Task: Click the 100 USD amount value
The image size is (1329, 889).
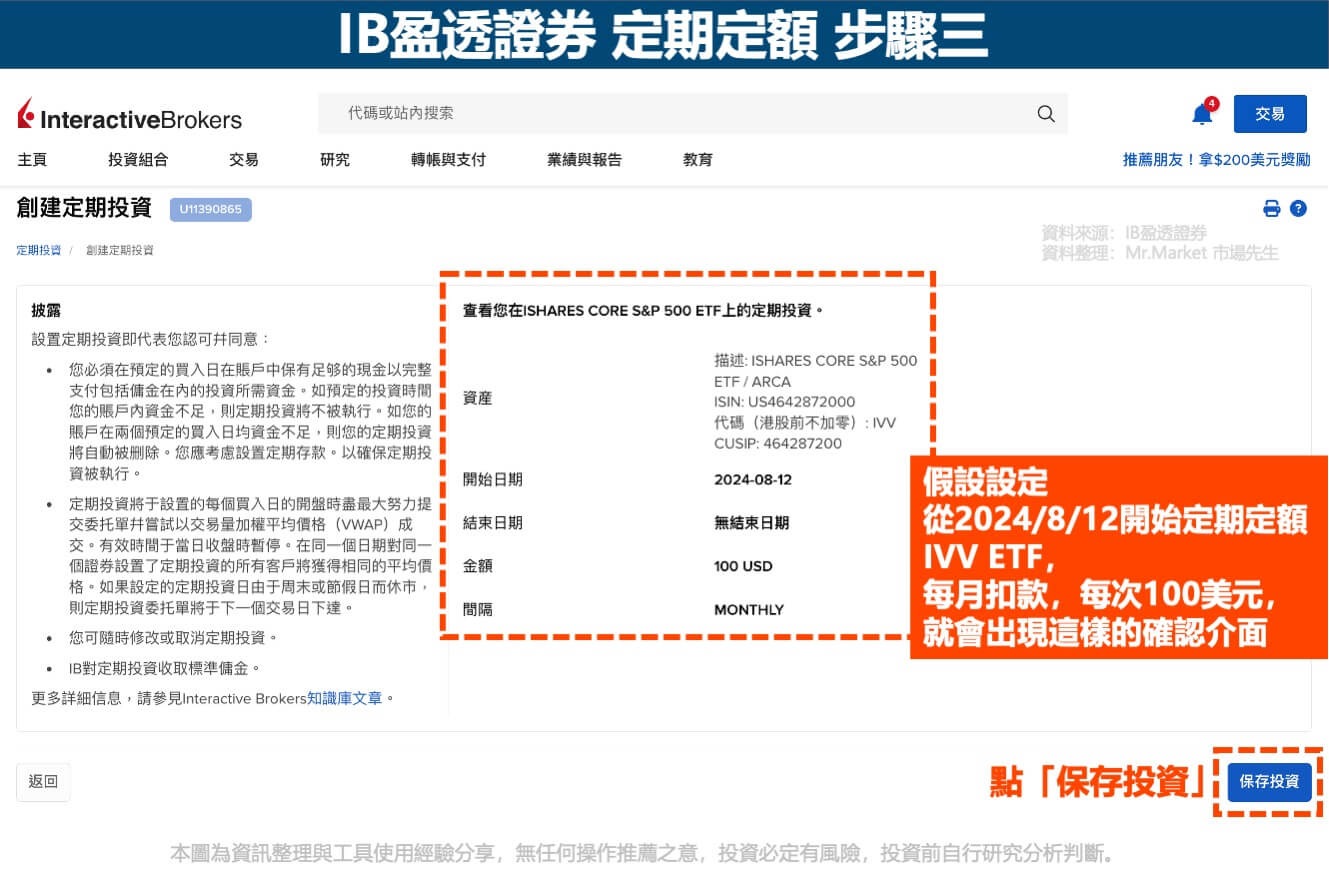Action: tap(743, 567)
